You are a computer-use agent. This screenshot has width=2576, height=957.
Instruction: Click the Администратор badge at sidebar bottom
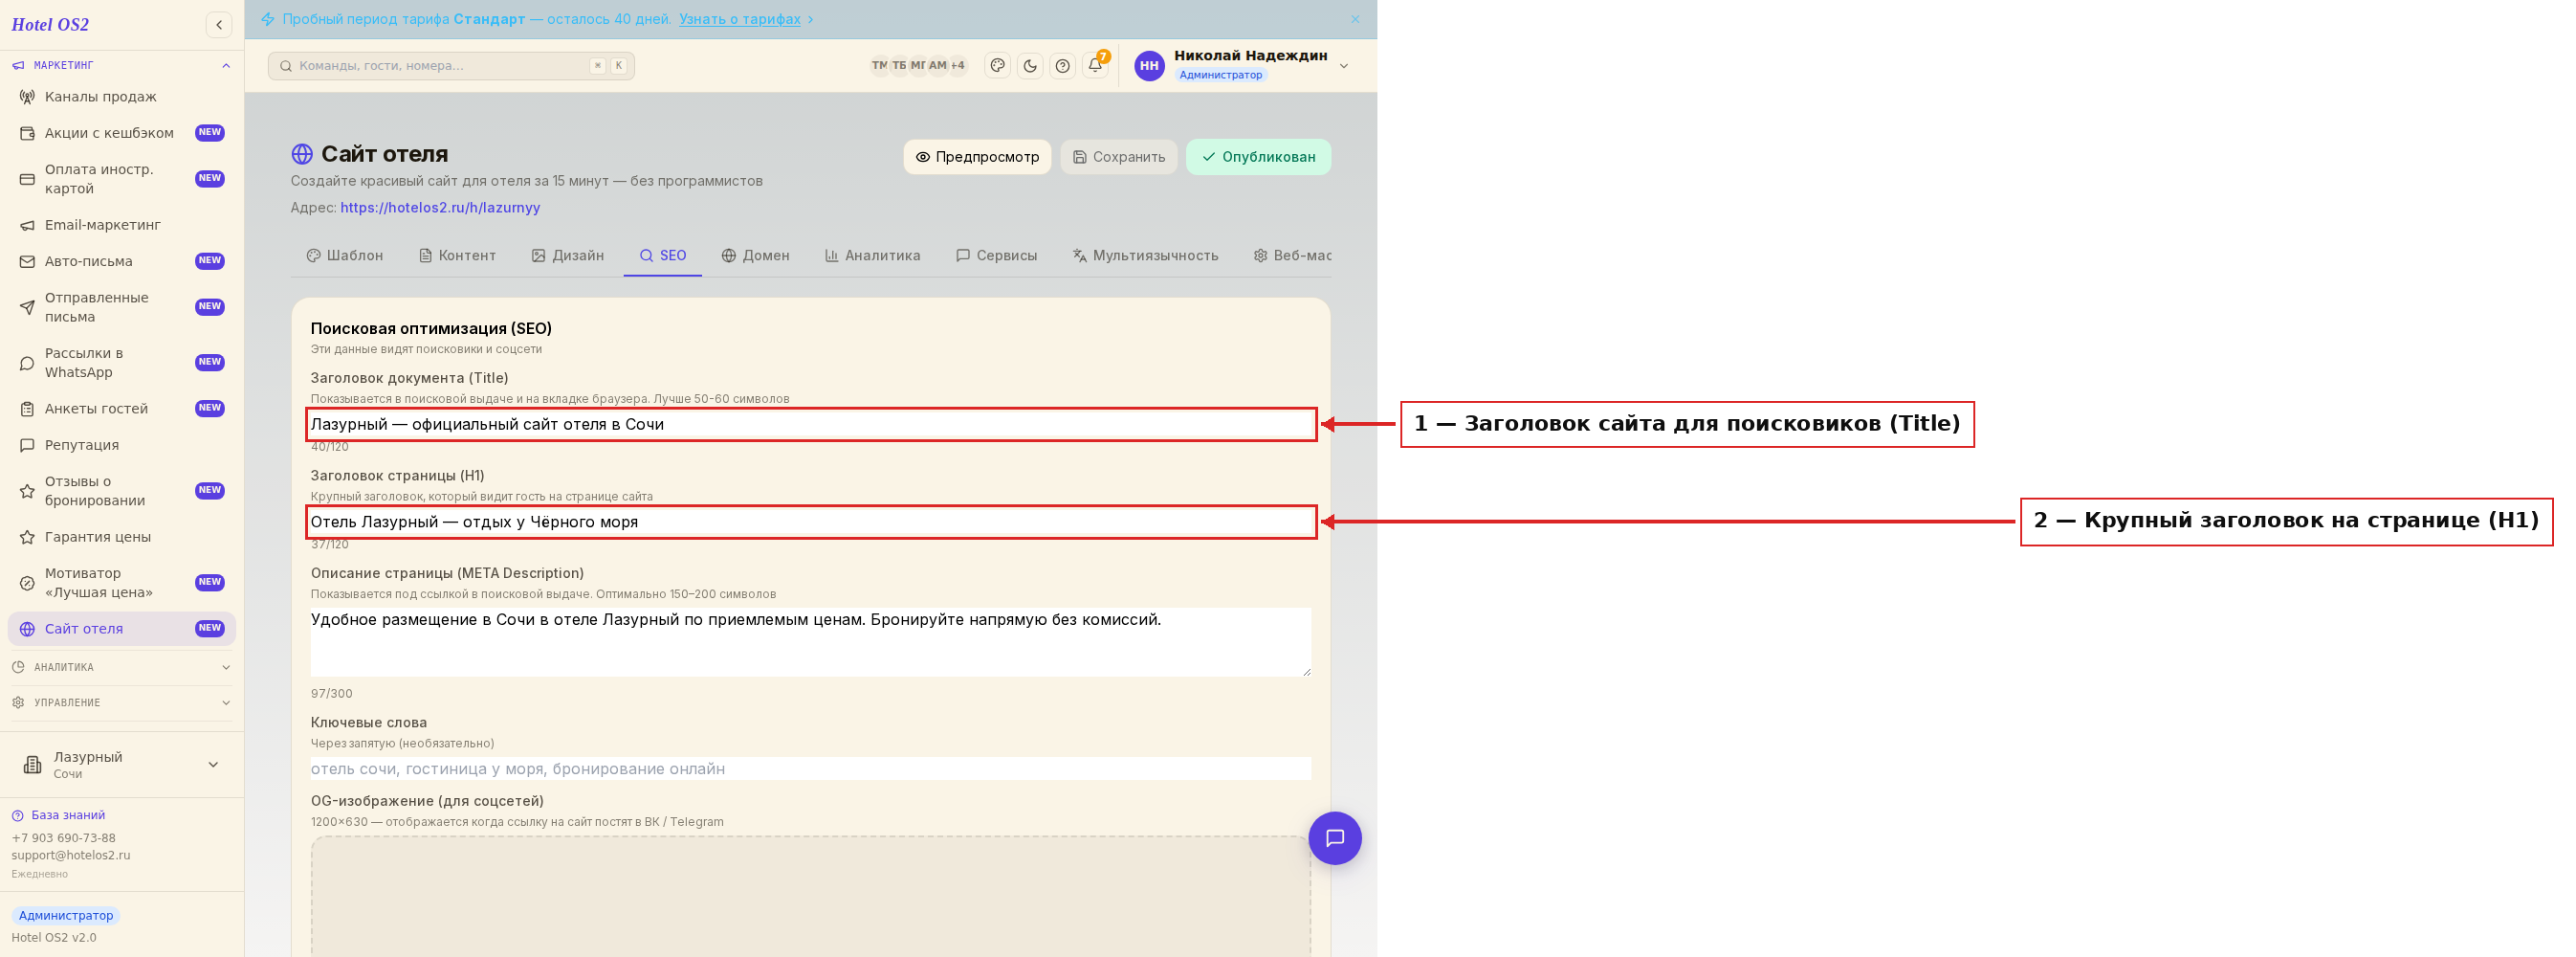point(66,915)
